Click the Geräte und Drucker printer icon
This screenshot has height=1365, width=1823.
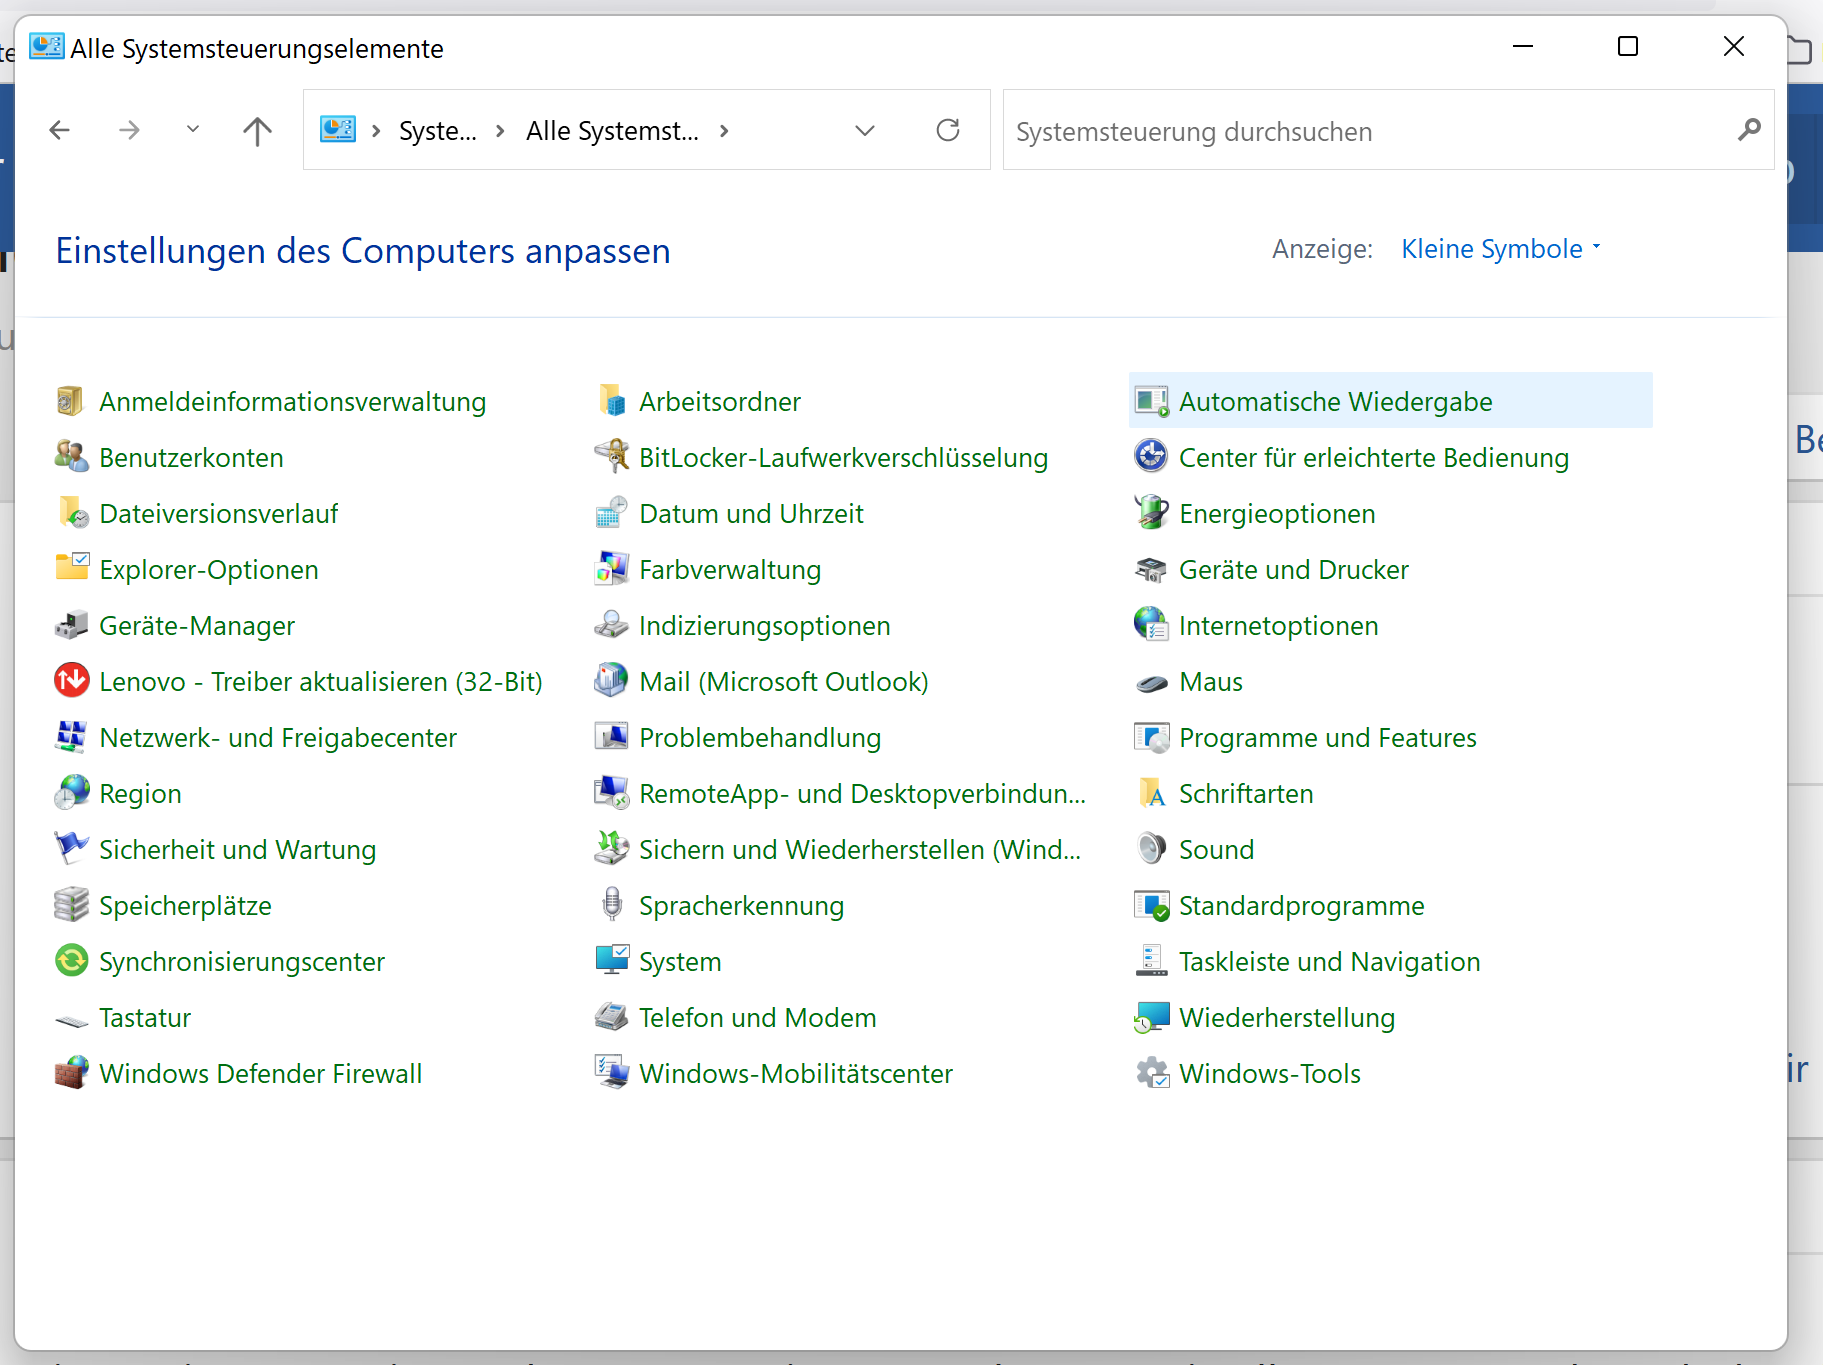pyautogui.click(x=1151, y=569)
